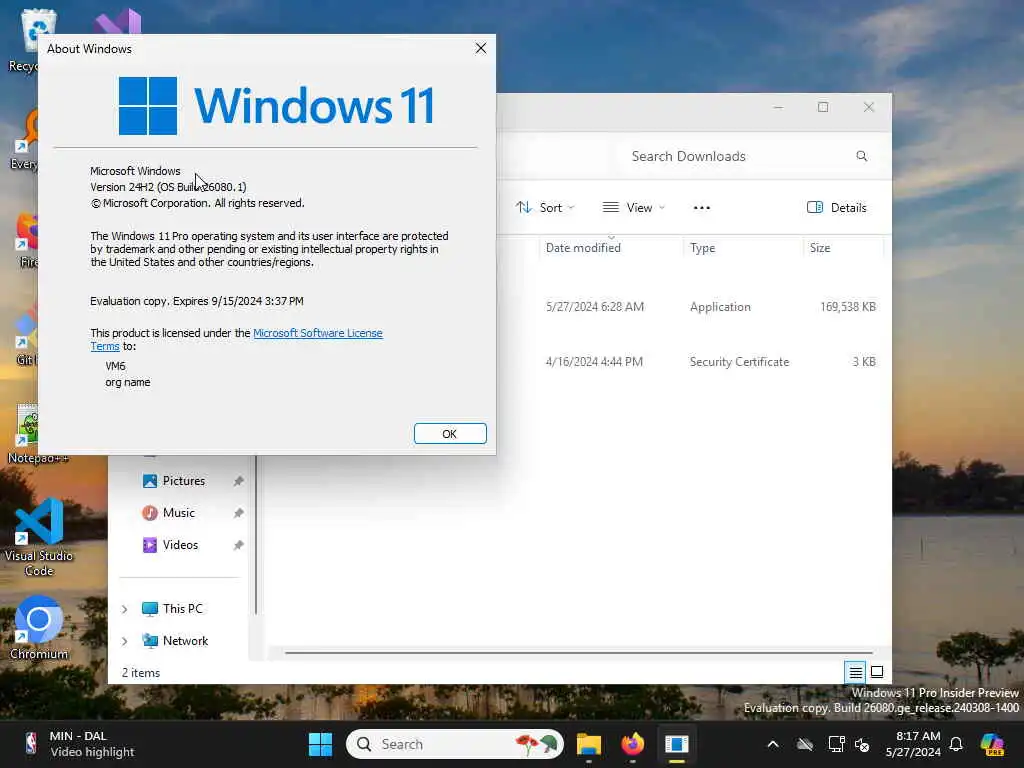Open the Notepad++ desktop shortcut
The image size is (1024, 768).
(37, 434)
